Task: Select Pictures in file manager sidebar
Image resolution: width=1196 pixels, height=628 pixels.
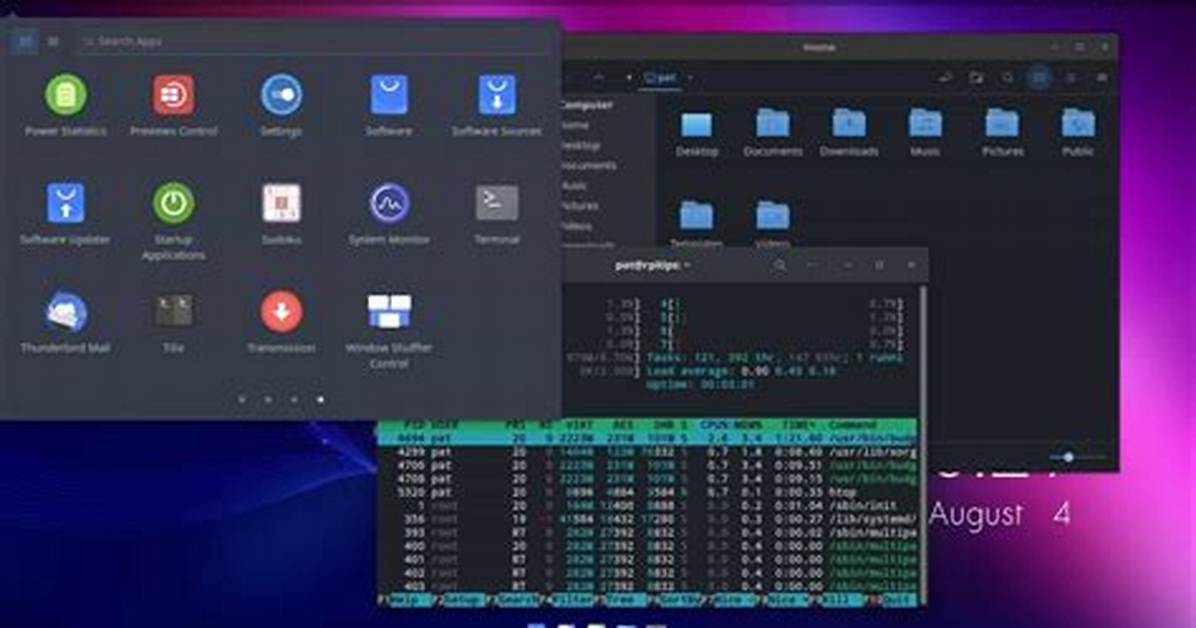Action: click(580, 205)
